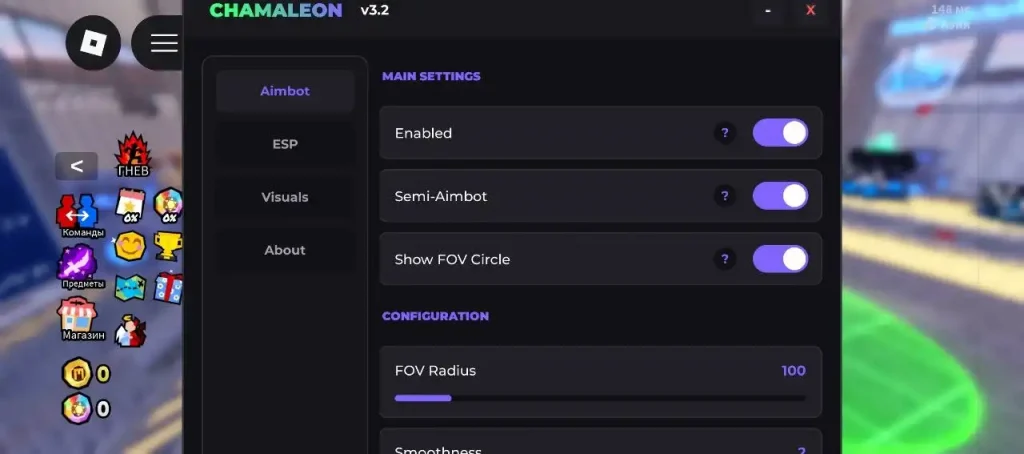Open the hamburger menu button
Image resolution: width=1024 pixels, height=454 pixels.
pos(159,43)
